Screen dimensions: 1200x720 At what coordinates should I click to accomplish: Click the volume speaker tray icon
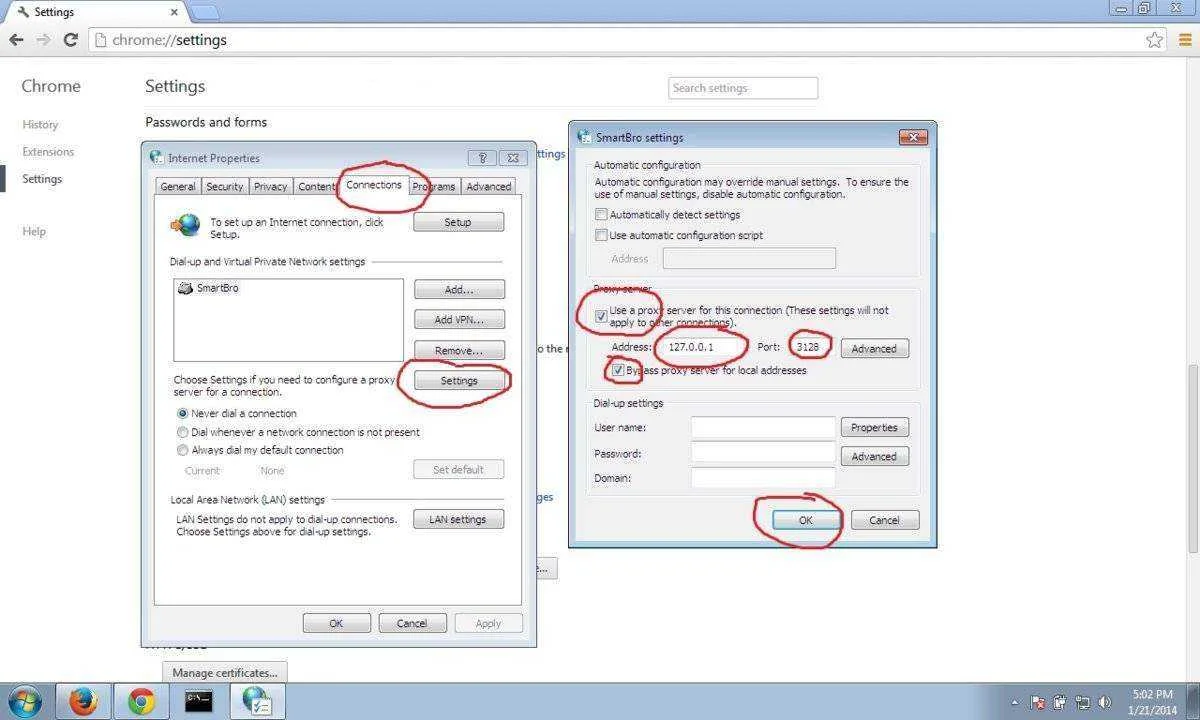coord(1105,703)
